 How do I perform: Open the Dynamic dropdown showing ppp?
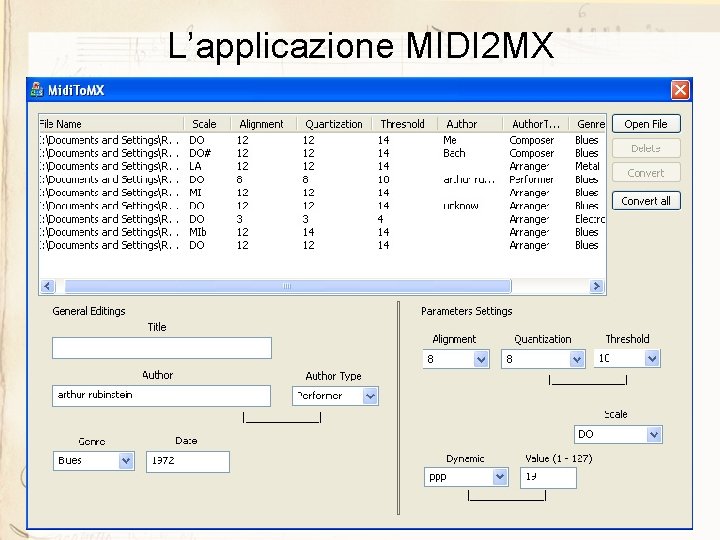[x=500, y=477]
